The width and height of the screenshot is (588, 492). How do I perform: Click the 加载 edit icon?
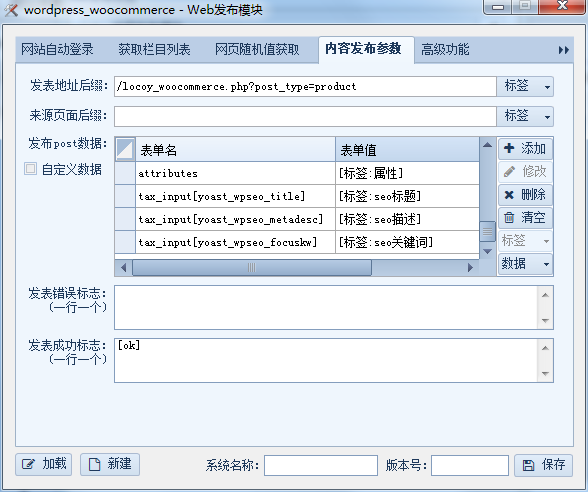(28, 464)
